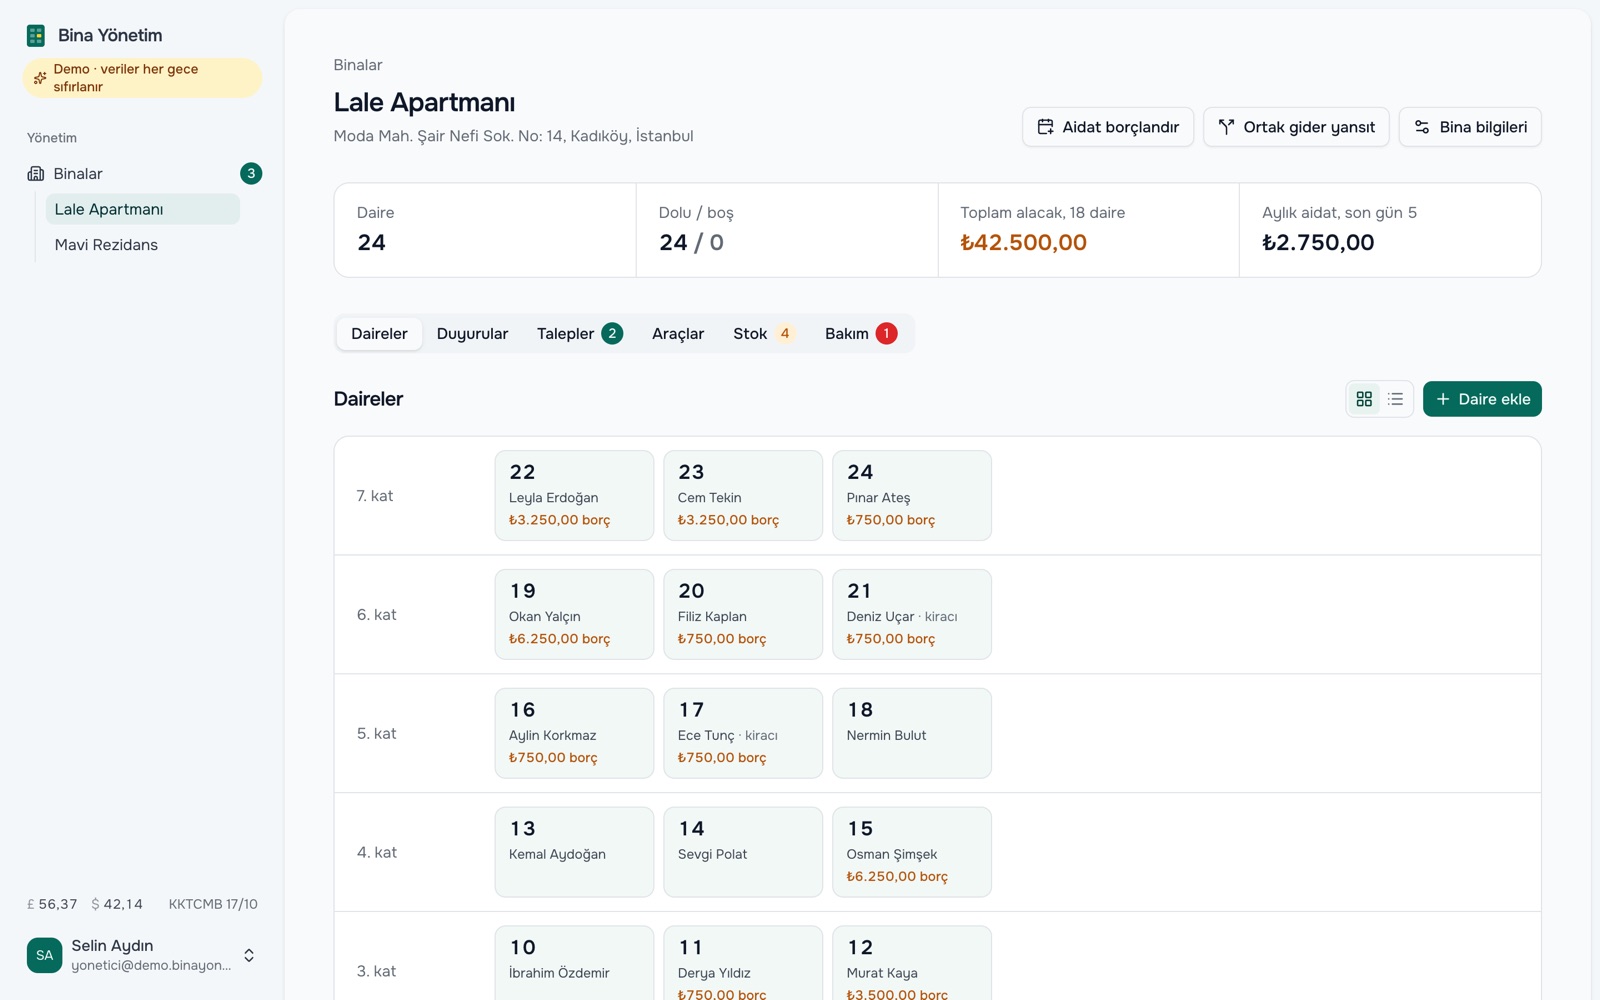Select Lale Apartmanı in the sidebar
The image size is (1600, 1000).
[142, 209]
